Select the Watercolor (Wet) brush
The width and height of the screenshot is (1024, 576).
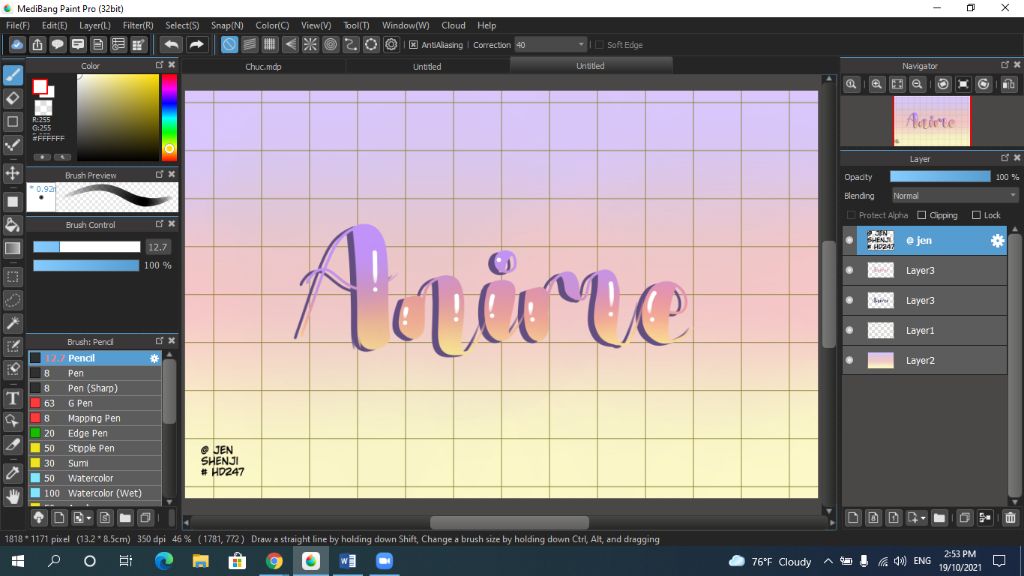pyautogui.click(x=95, y=493)
